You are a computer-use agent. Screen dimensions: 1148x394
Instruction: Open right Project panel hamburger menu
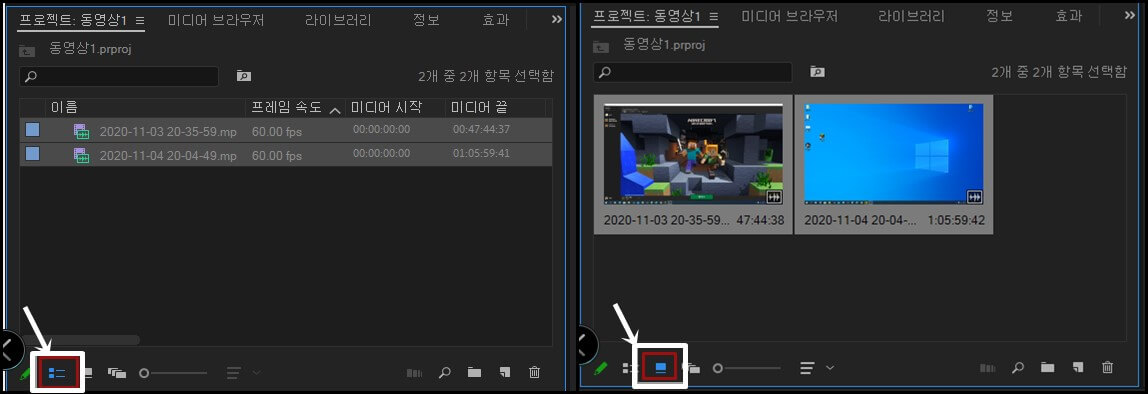click(714, 17)
